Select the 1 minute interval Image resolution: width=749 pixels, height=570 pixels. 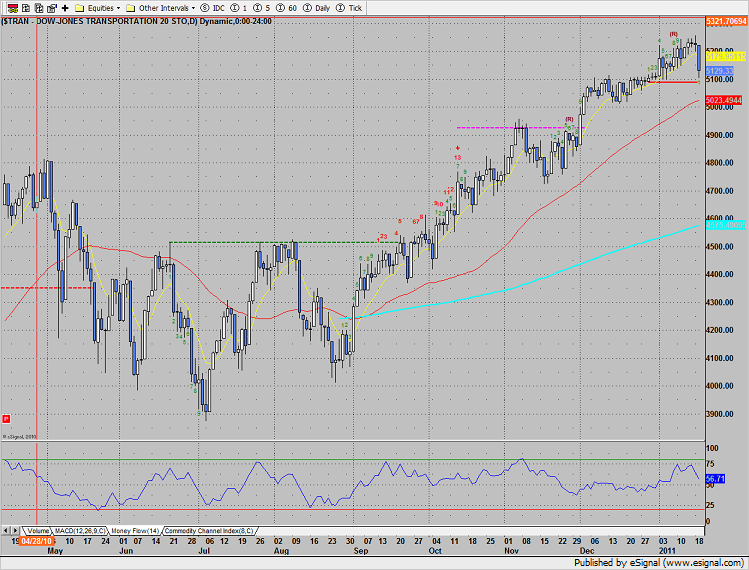tap(239, 8)
